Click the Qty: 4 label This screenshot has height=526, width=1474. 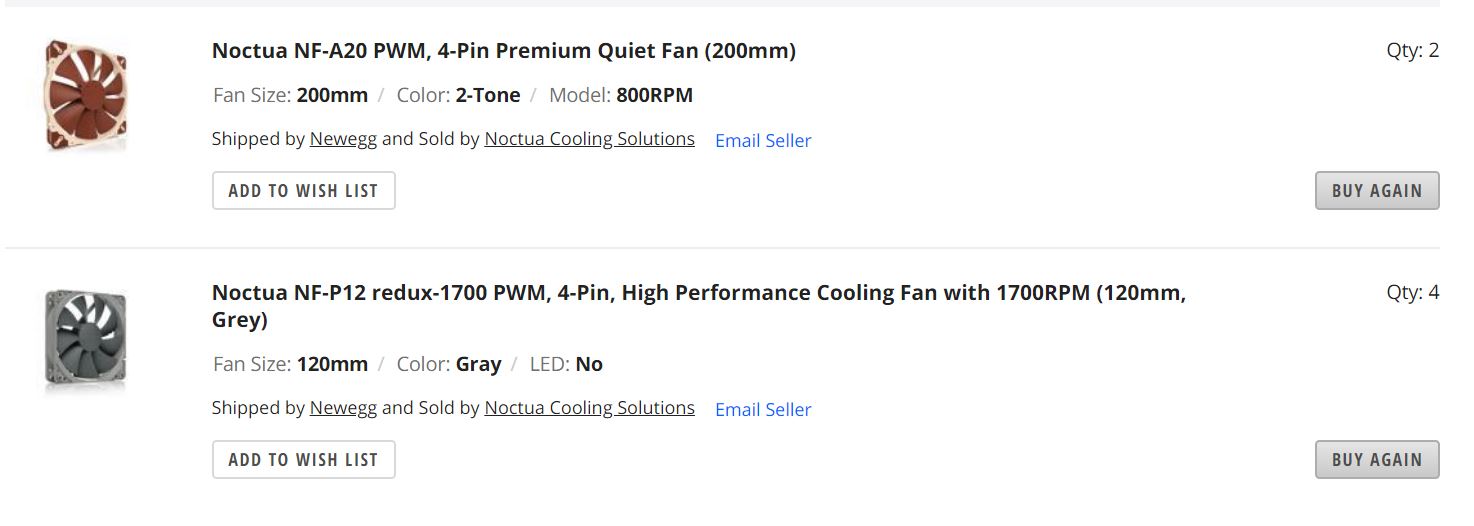coord(1412,293)
